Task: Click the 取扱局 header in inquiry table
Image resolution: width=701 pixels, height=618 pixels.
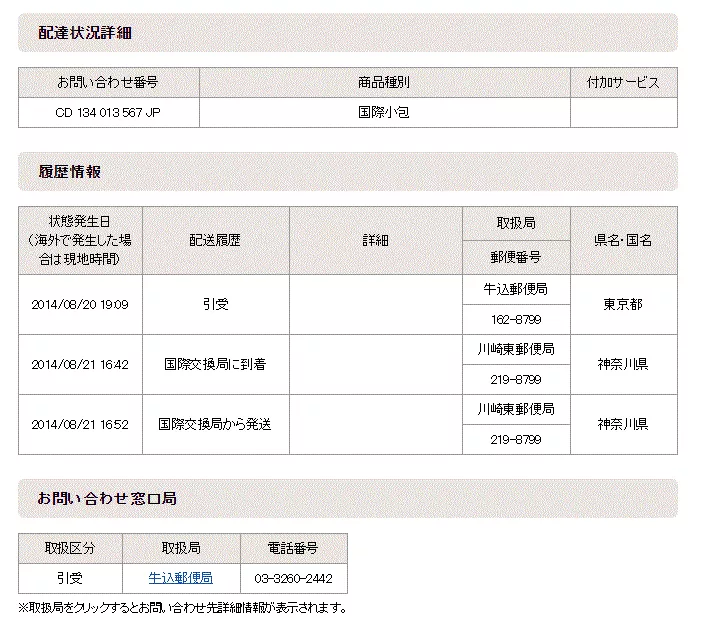Action: pyautogui.click(x=181, y=548)
